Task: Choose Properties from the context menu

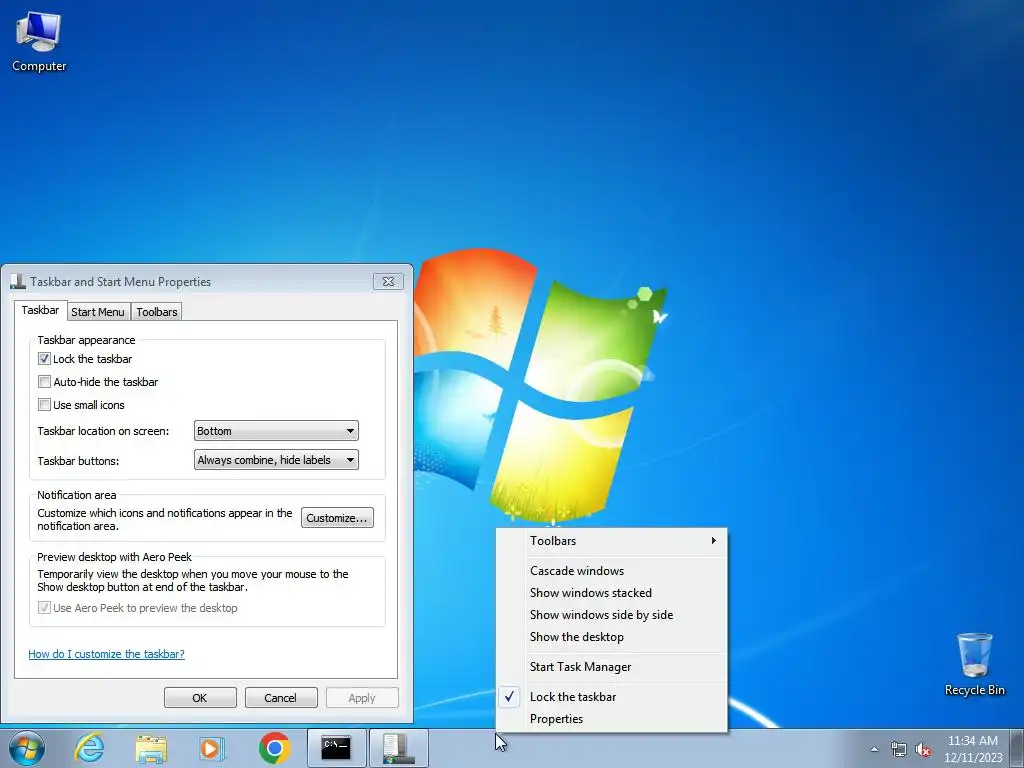Action: [x=612, y=719]
